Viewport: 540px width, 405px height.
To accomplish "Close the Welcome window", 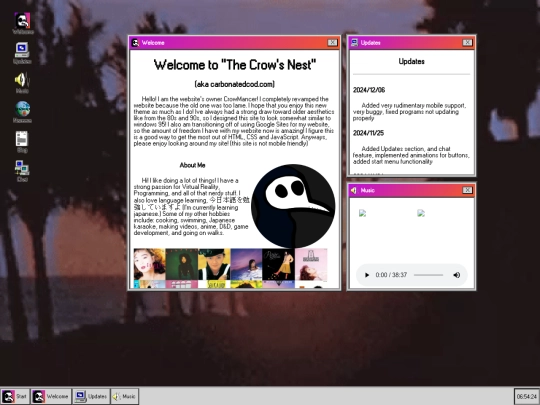I will [332, 42].
